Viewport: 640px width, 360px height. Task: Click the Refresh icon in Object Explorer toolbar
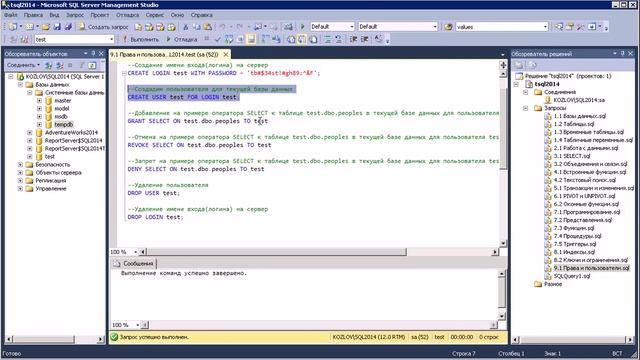point(92,65)
